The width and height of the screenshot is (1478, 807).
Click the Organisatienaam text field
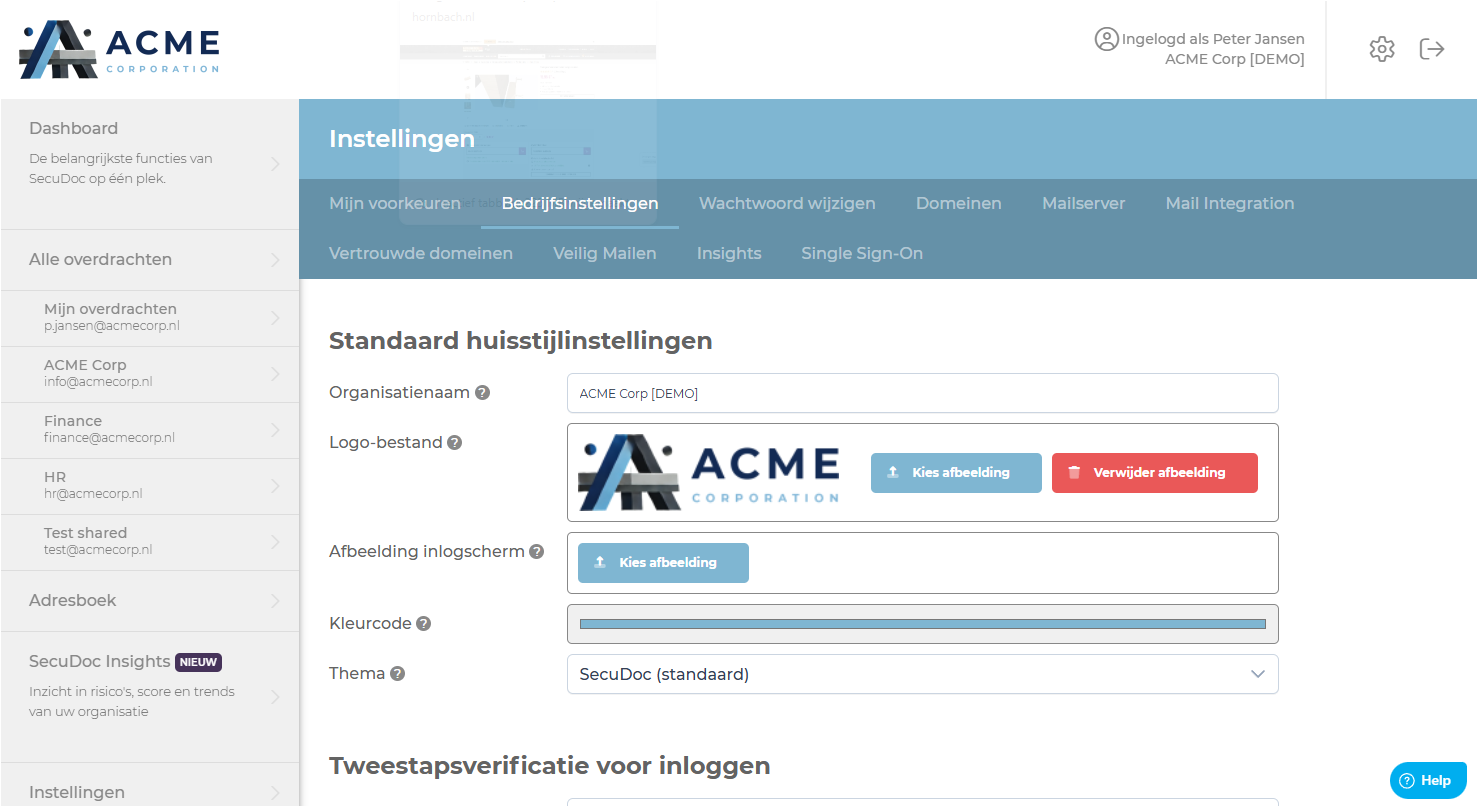pyautogui.click(x=922, y=393)
